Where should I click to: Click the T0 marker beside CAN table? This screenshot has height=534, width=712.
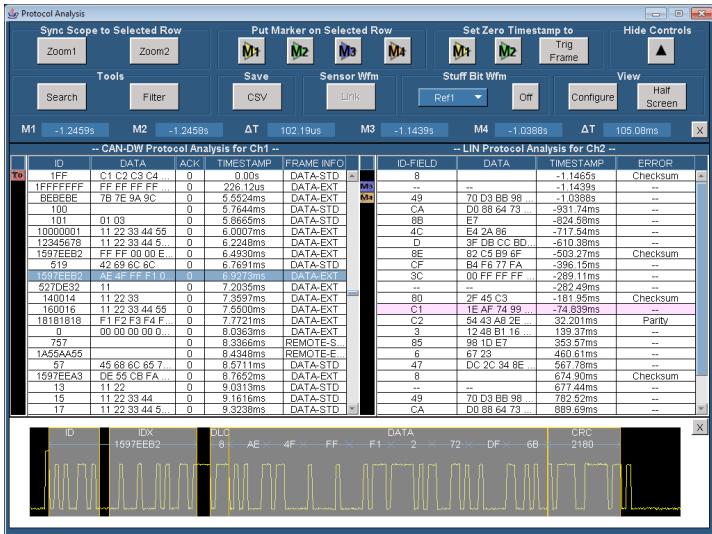[18, 175]
